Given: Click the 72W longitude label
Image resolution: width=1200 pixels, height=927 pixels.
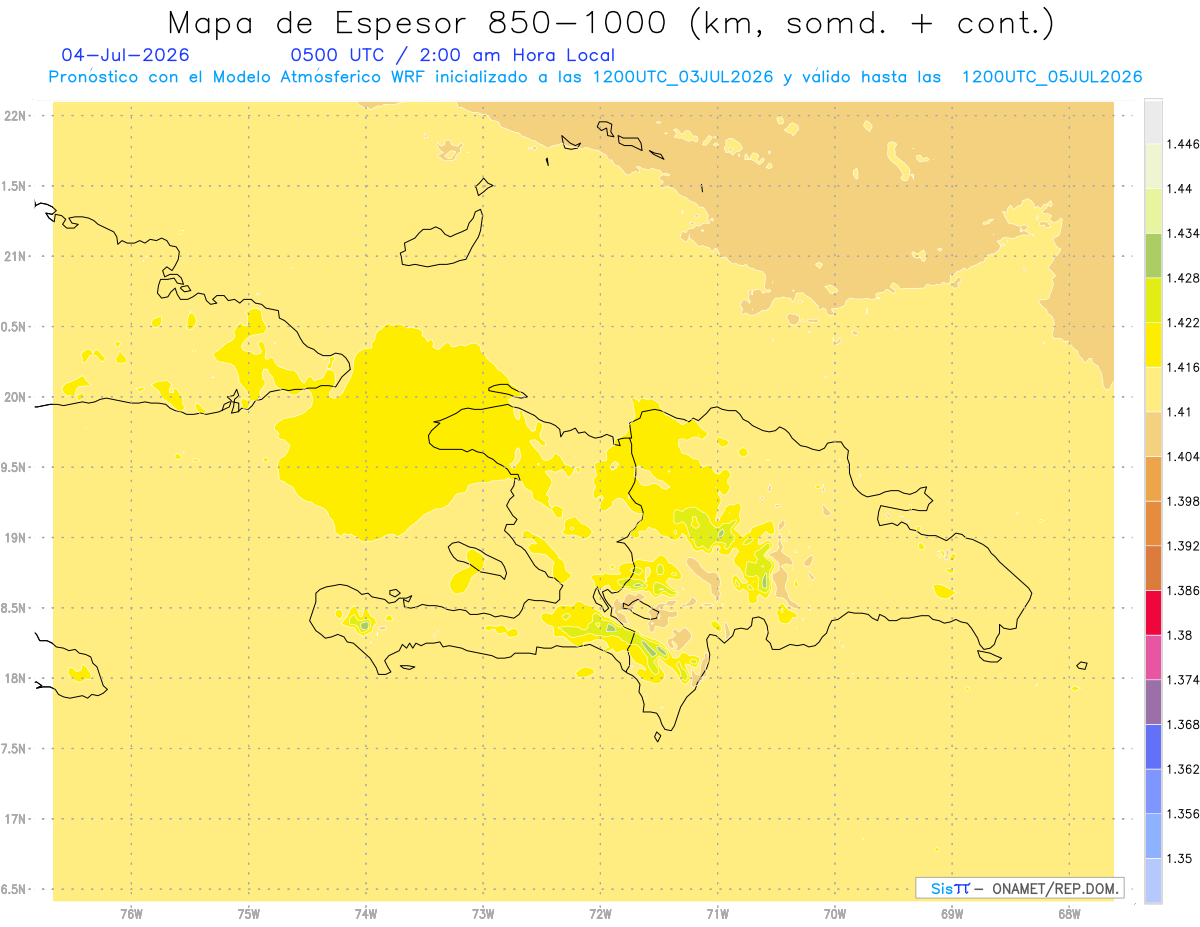Looking at the screenshot, I should click(601, 914).
